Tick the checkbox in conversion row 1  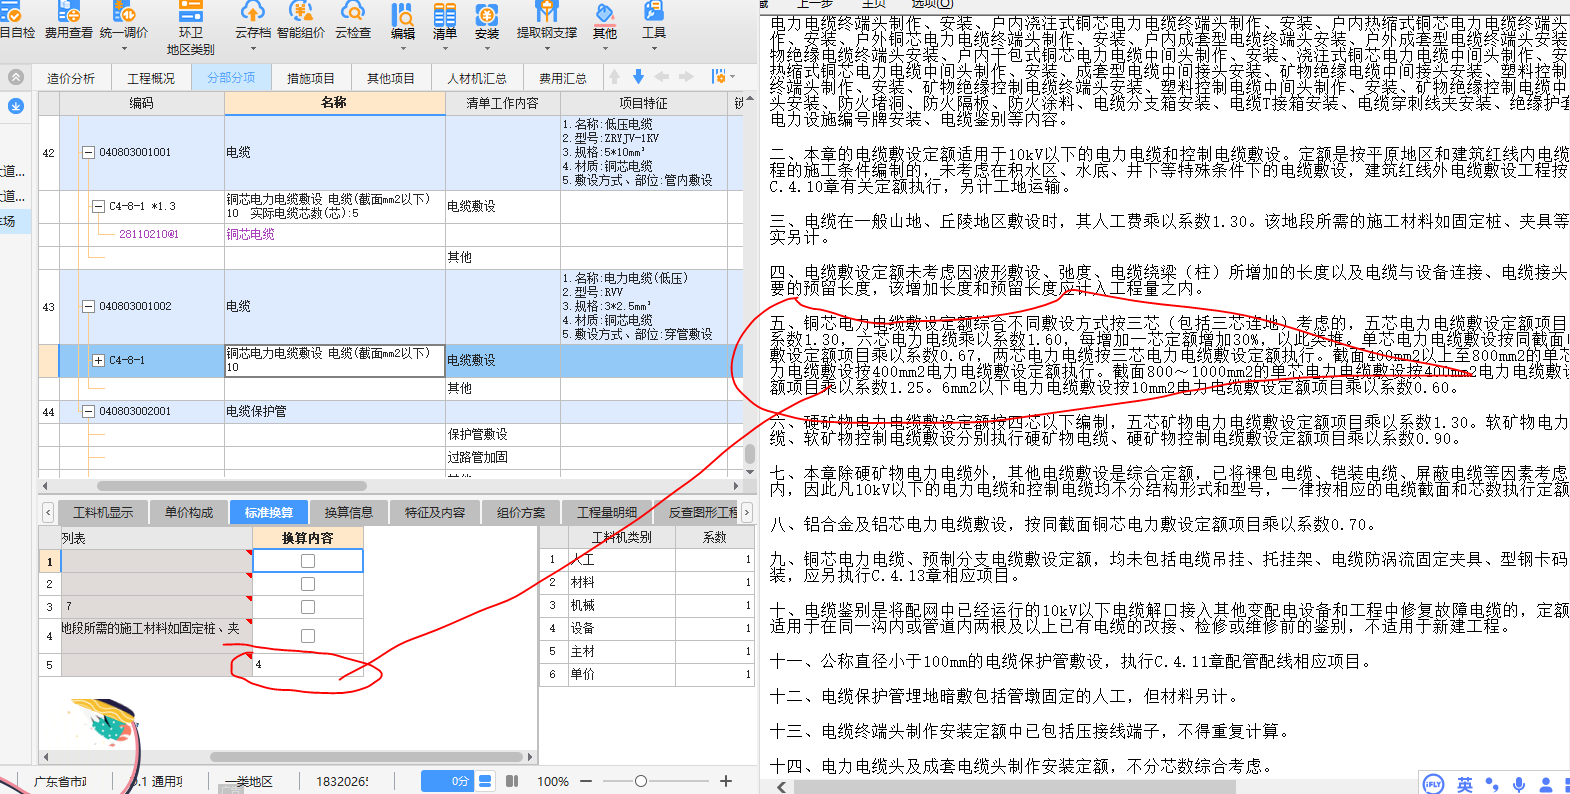pos(308,561)
